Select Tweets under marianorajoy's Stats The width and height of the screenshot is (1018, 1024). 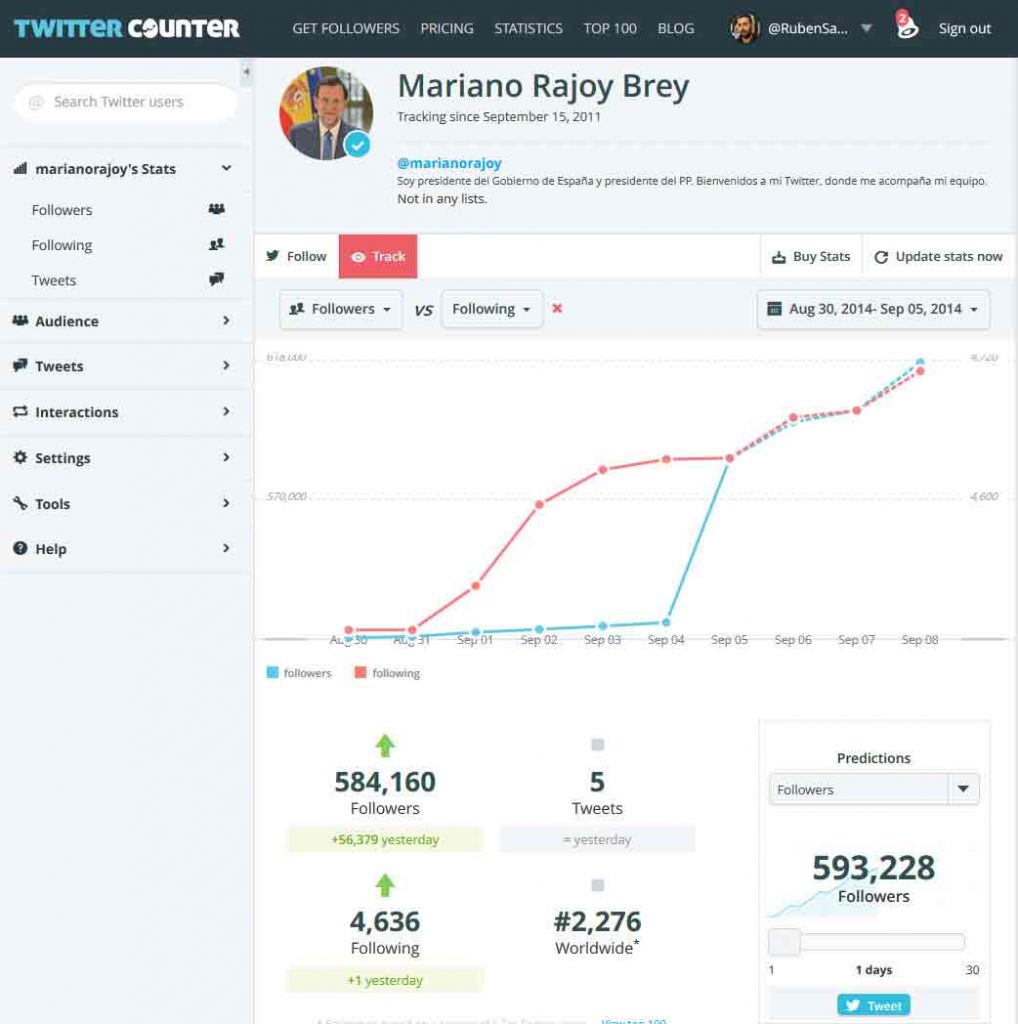[x=54, y=280]
